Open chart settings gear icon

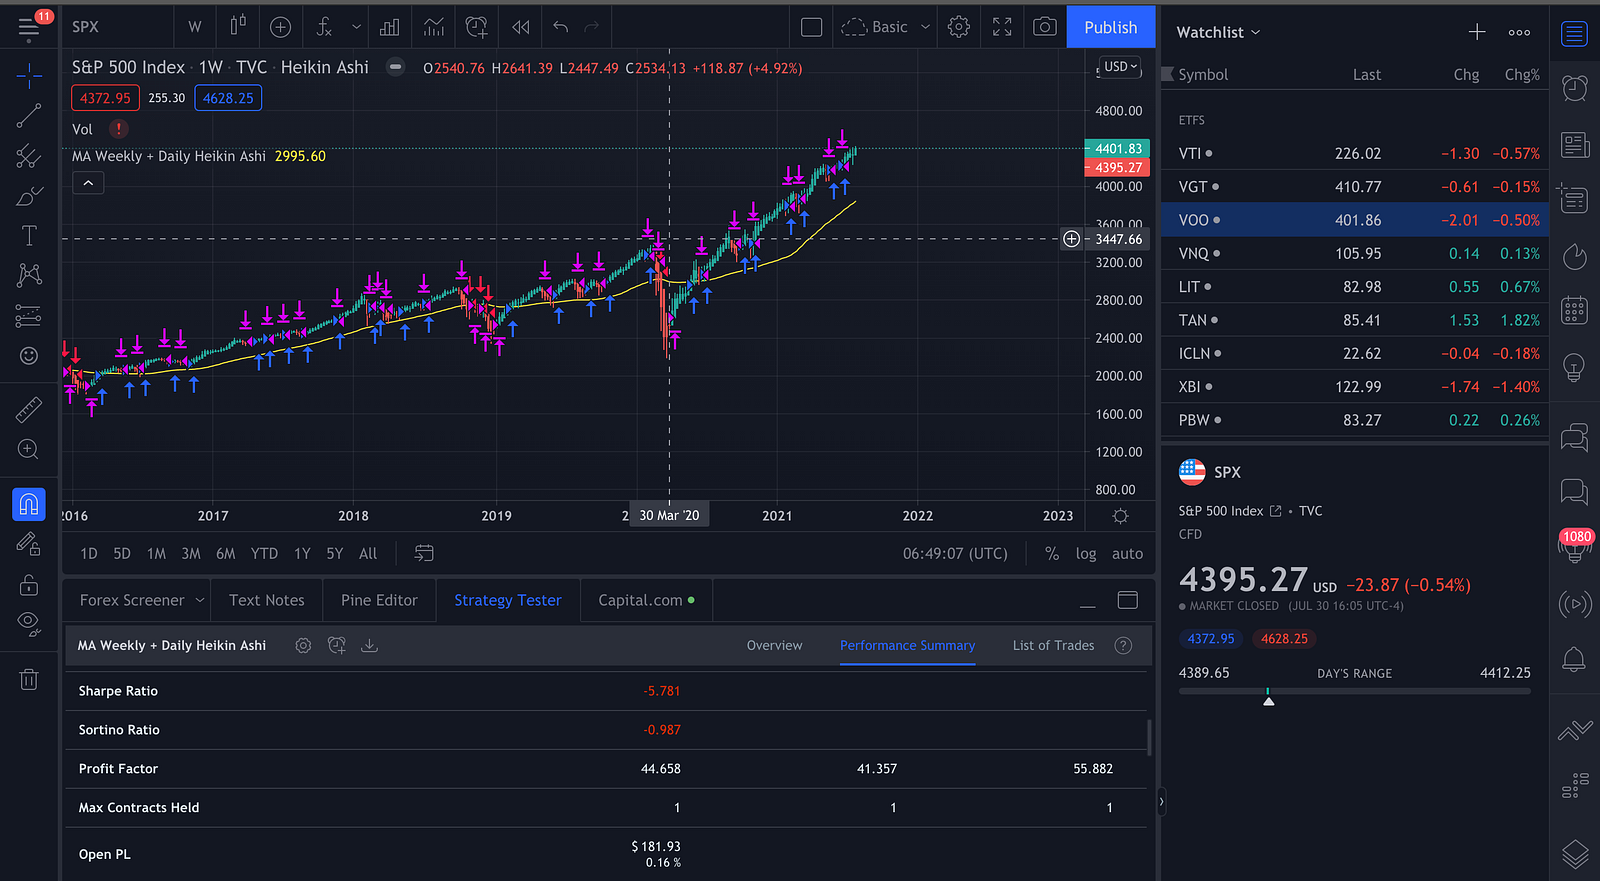958,27
